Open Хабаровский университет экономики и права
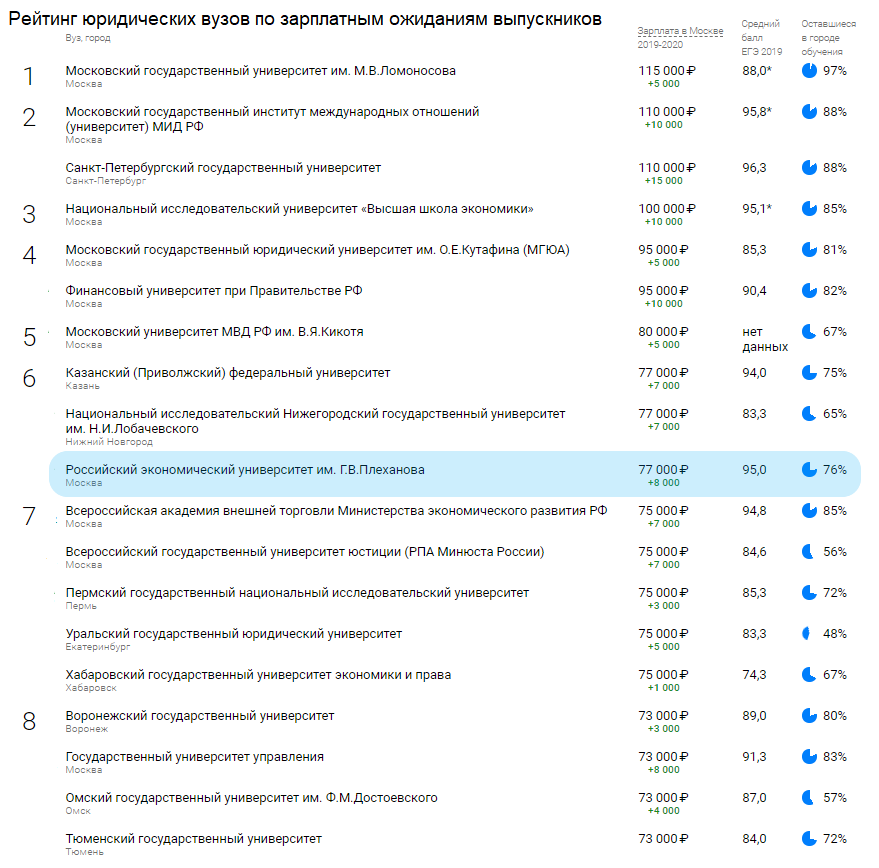879x868 pixels. [258, 675]
